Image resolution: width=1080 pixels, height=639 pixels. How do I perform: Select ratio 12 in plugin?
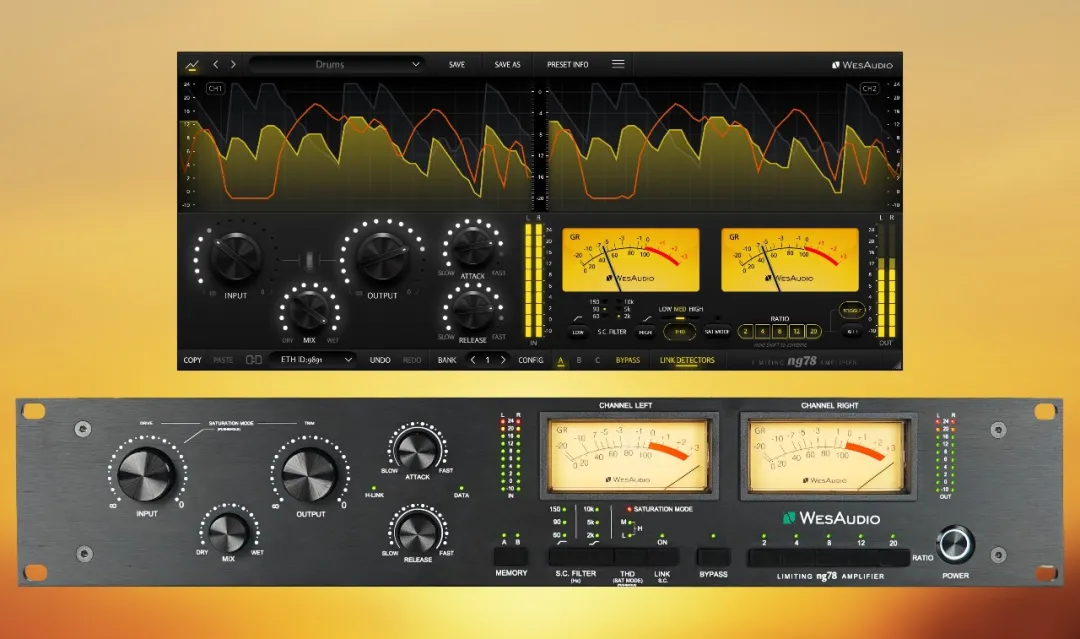(796, 331)
